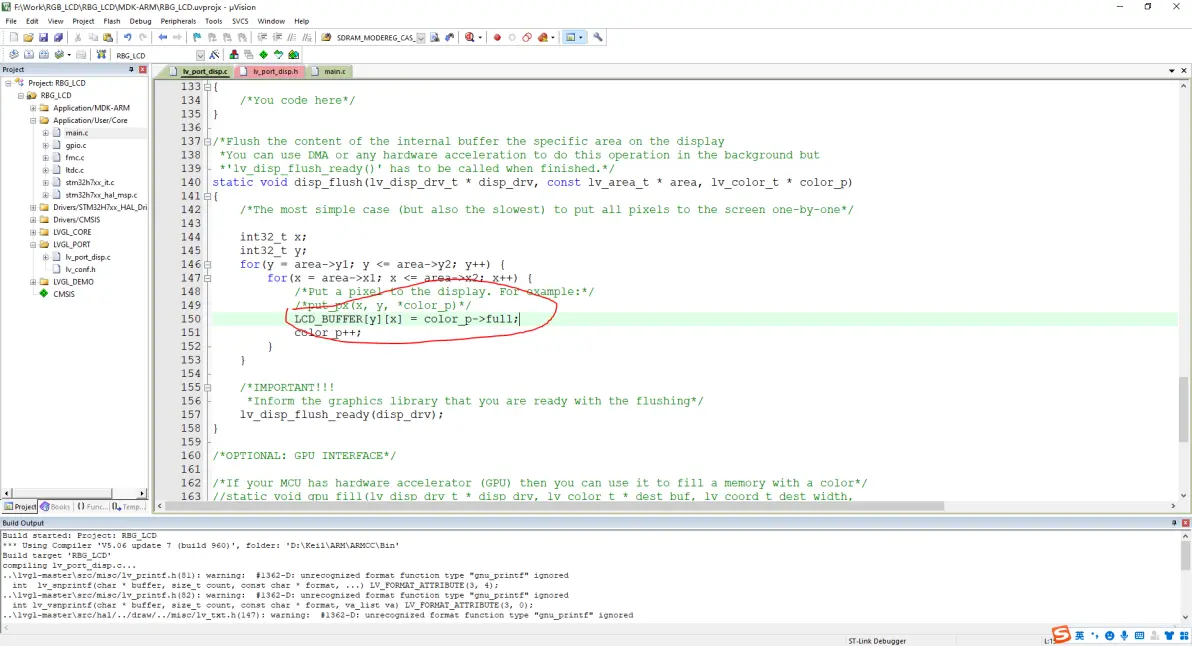Click the Batch Build icon
Viewport: 1192px width, 646px height.
tap(59, 55)
